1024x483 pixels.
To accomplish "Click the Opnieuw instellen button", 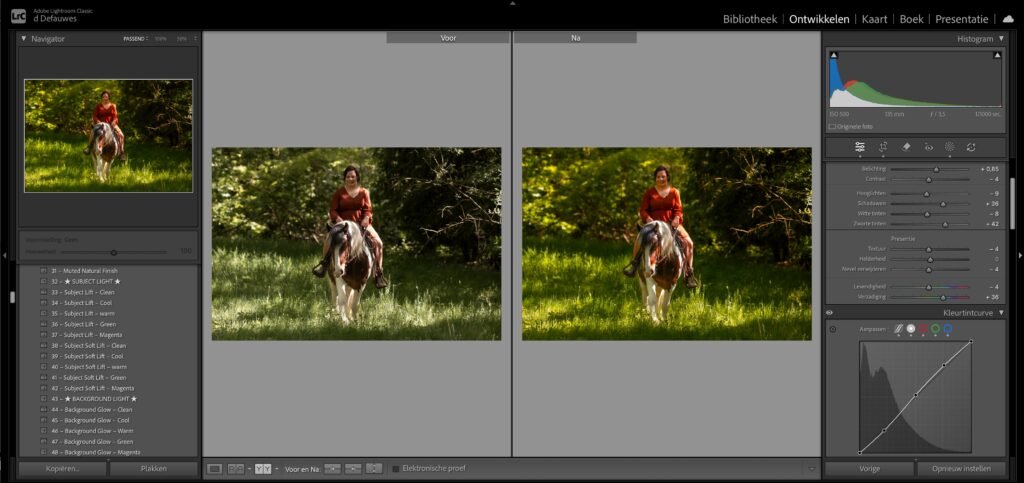I will click(x=961, y=468).
